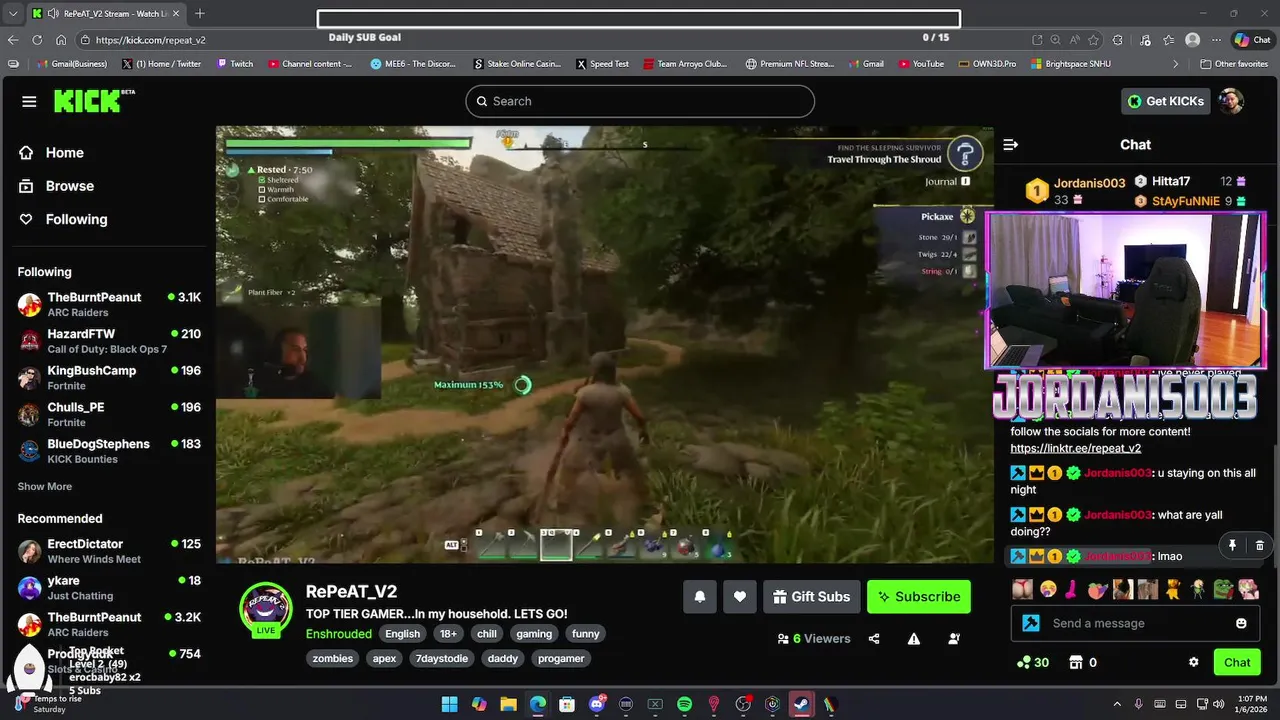The width and height of the screenshot is (1280, 720).
Task: Select the English tag
Action: click(x=402, y=634)
